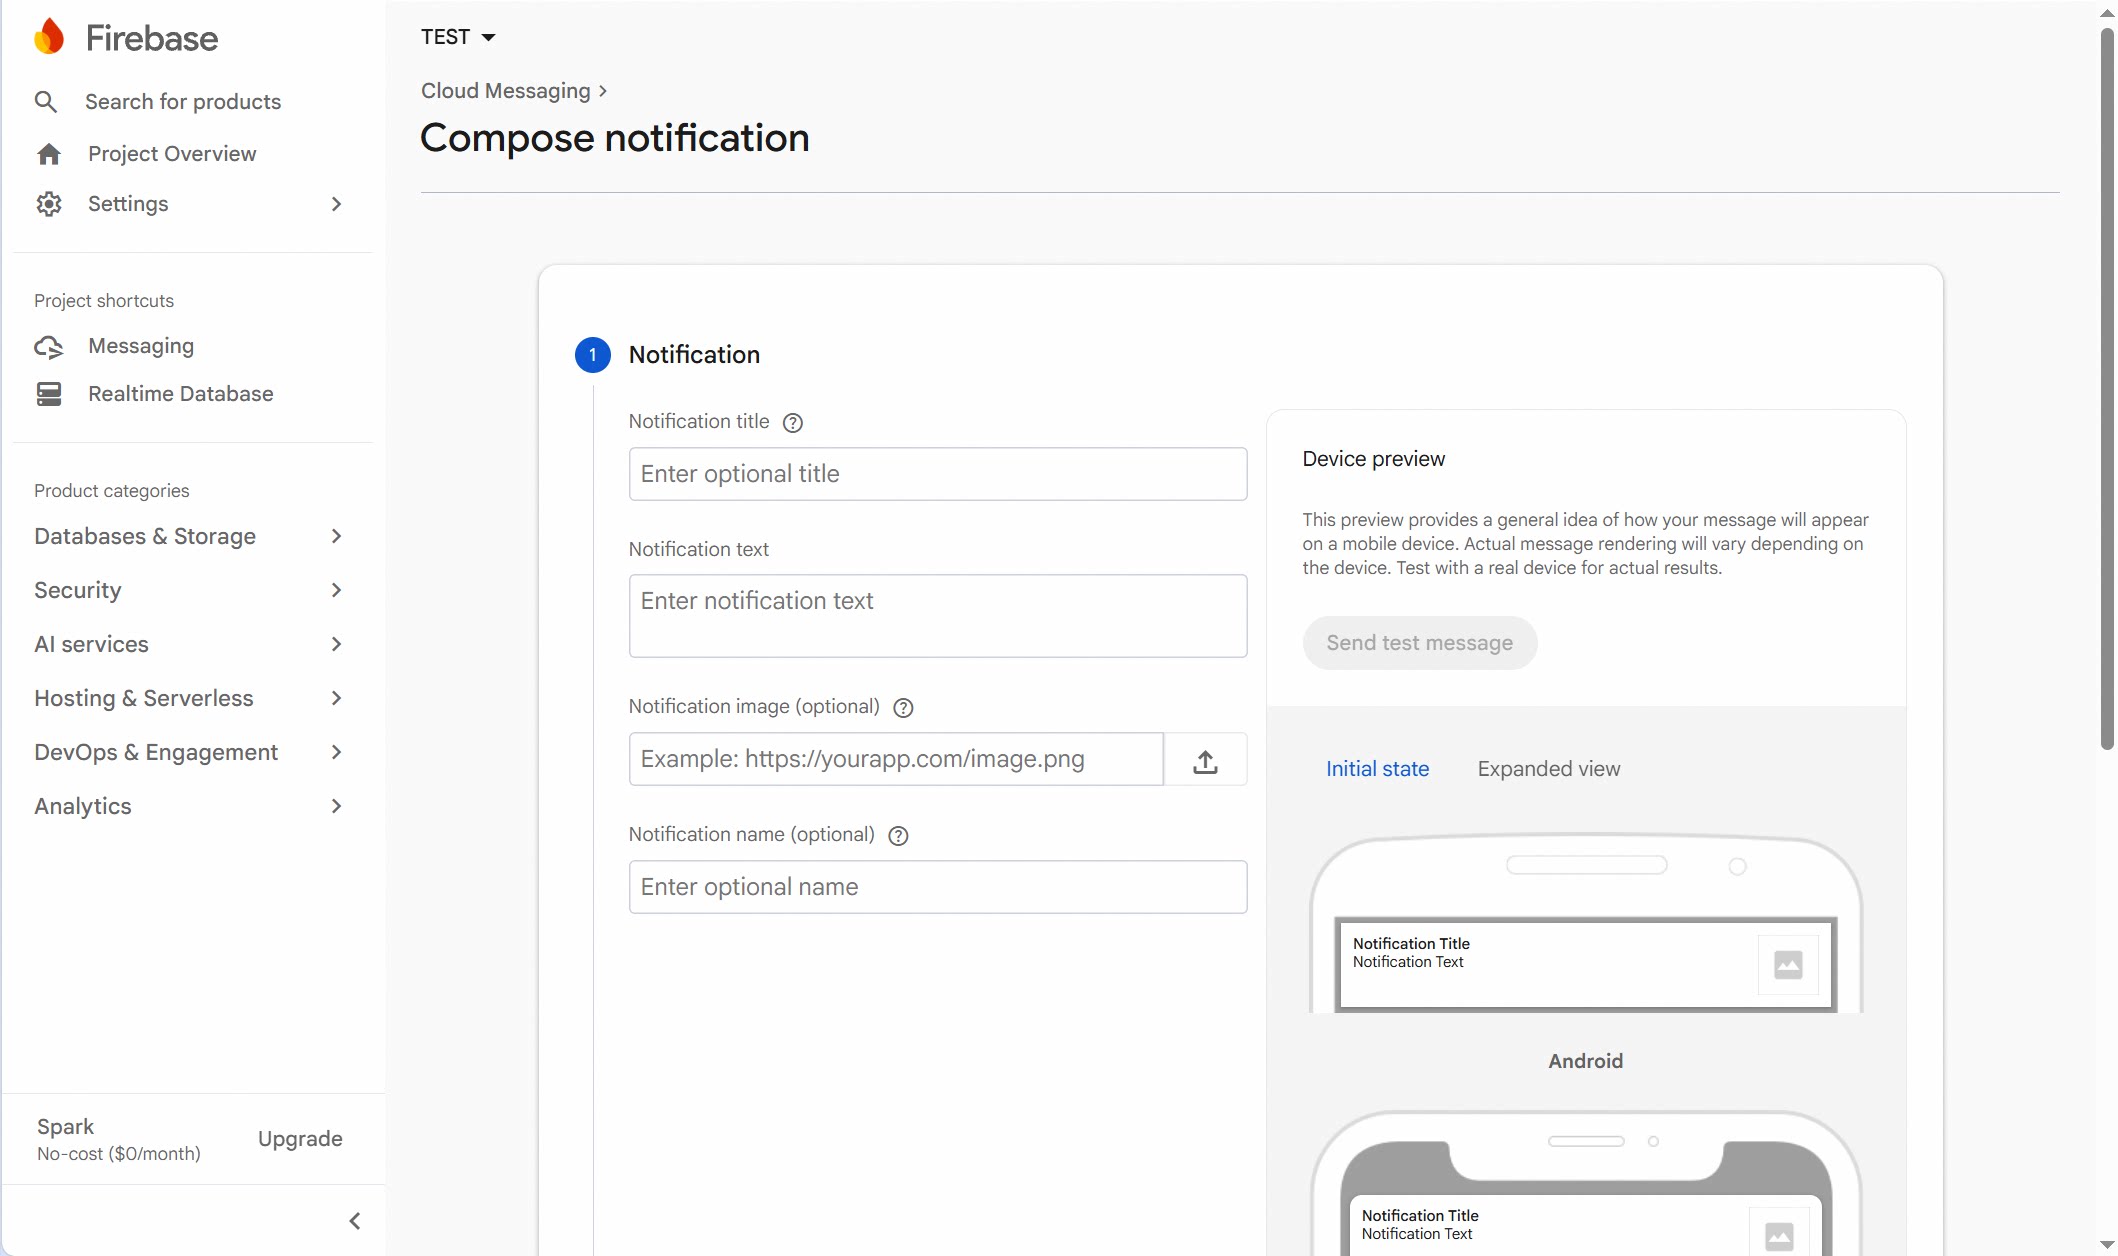Open Notification image help icon

click(903, 708)
